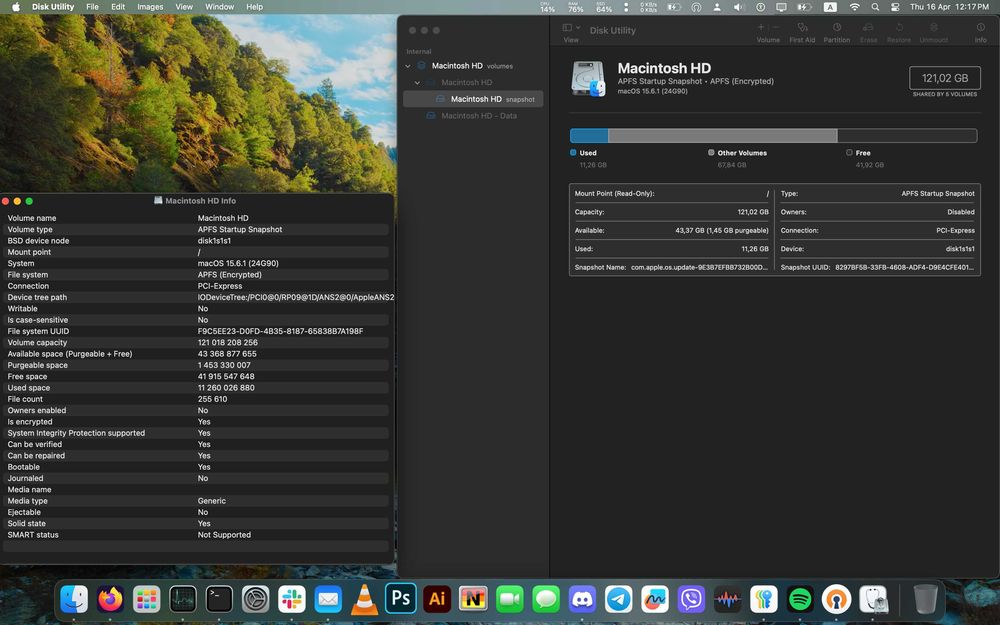The height and width of the screenshot is (625, 1000).
Task: Open the Disk Utility app menu
Action: [53, 6]
